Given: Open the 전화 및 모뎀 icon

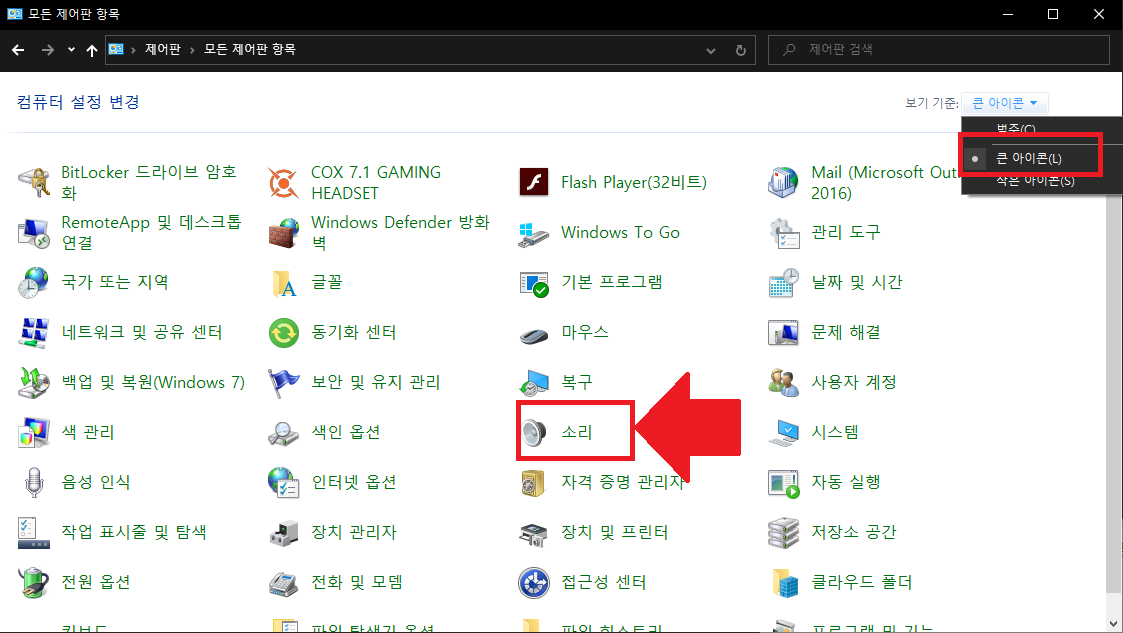Looking at the screenshot, I should click(x=284, y=582).
